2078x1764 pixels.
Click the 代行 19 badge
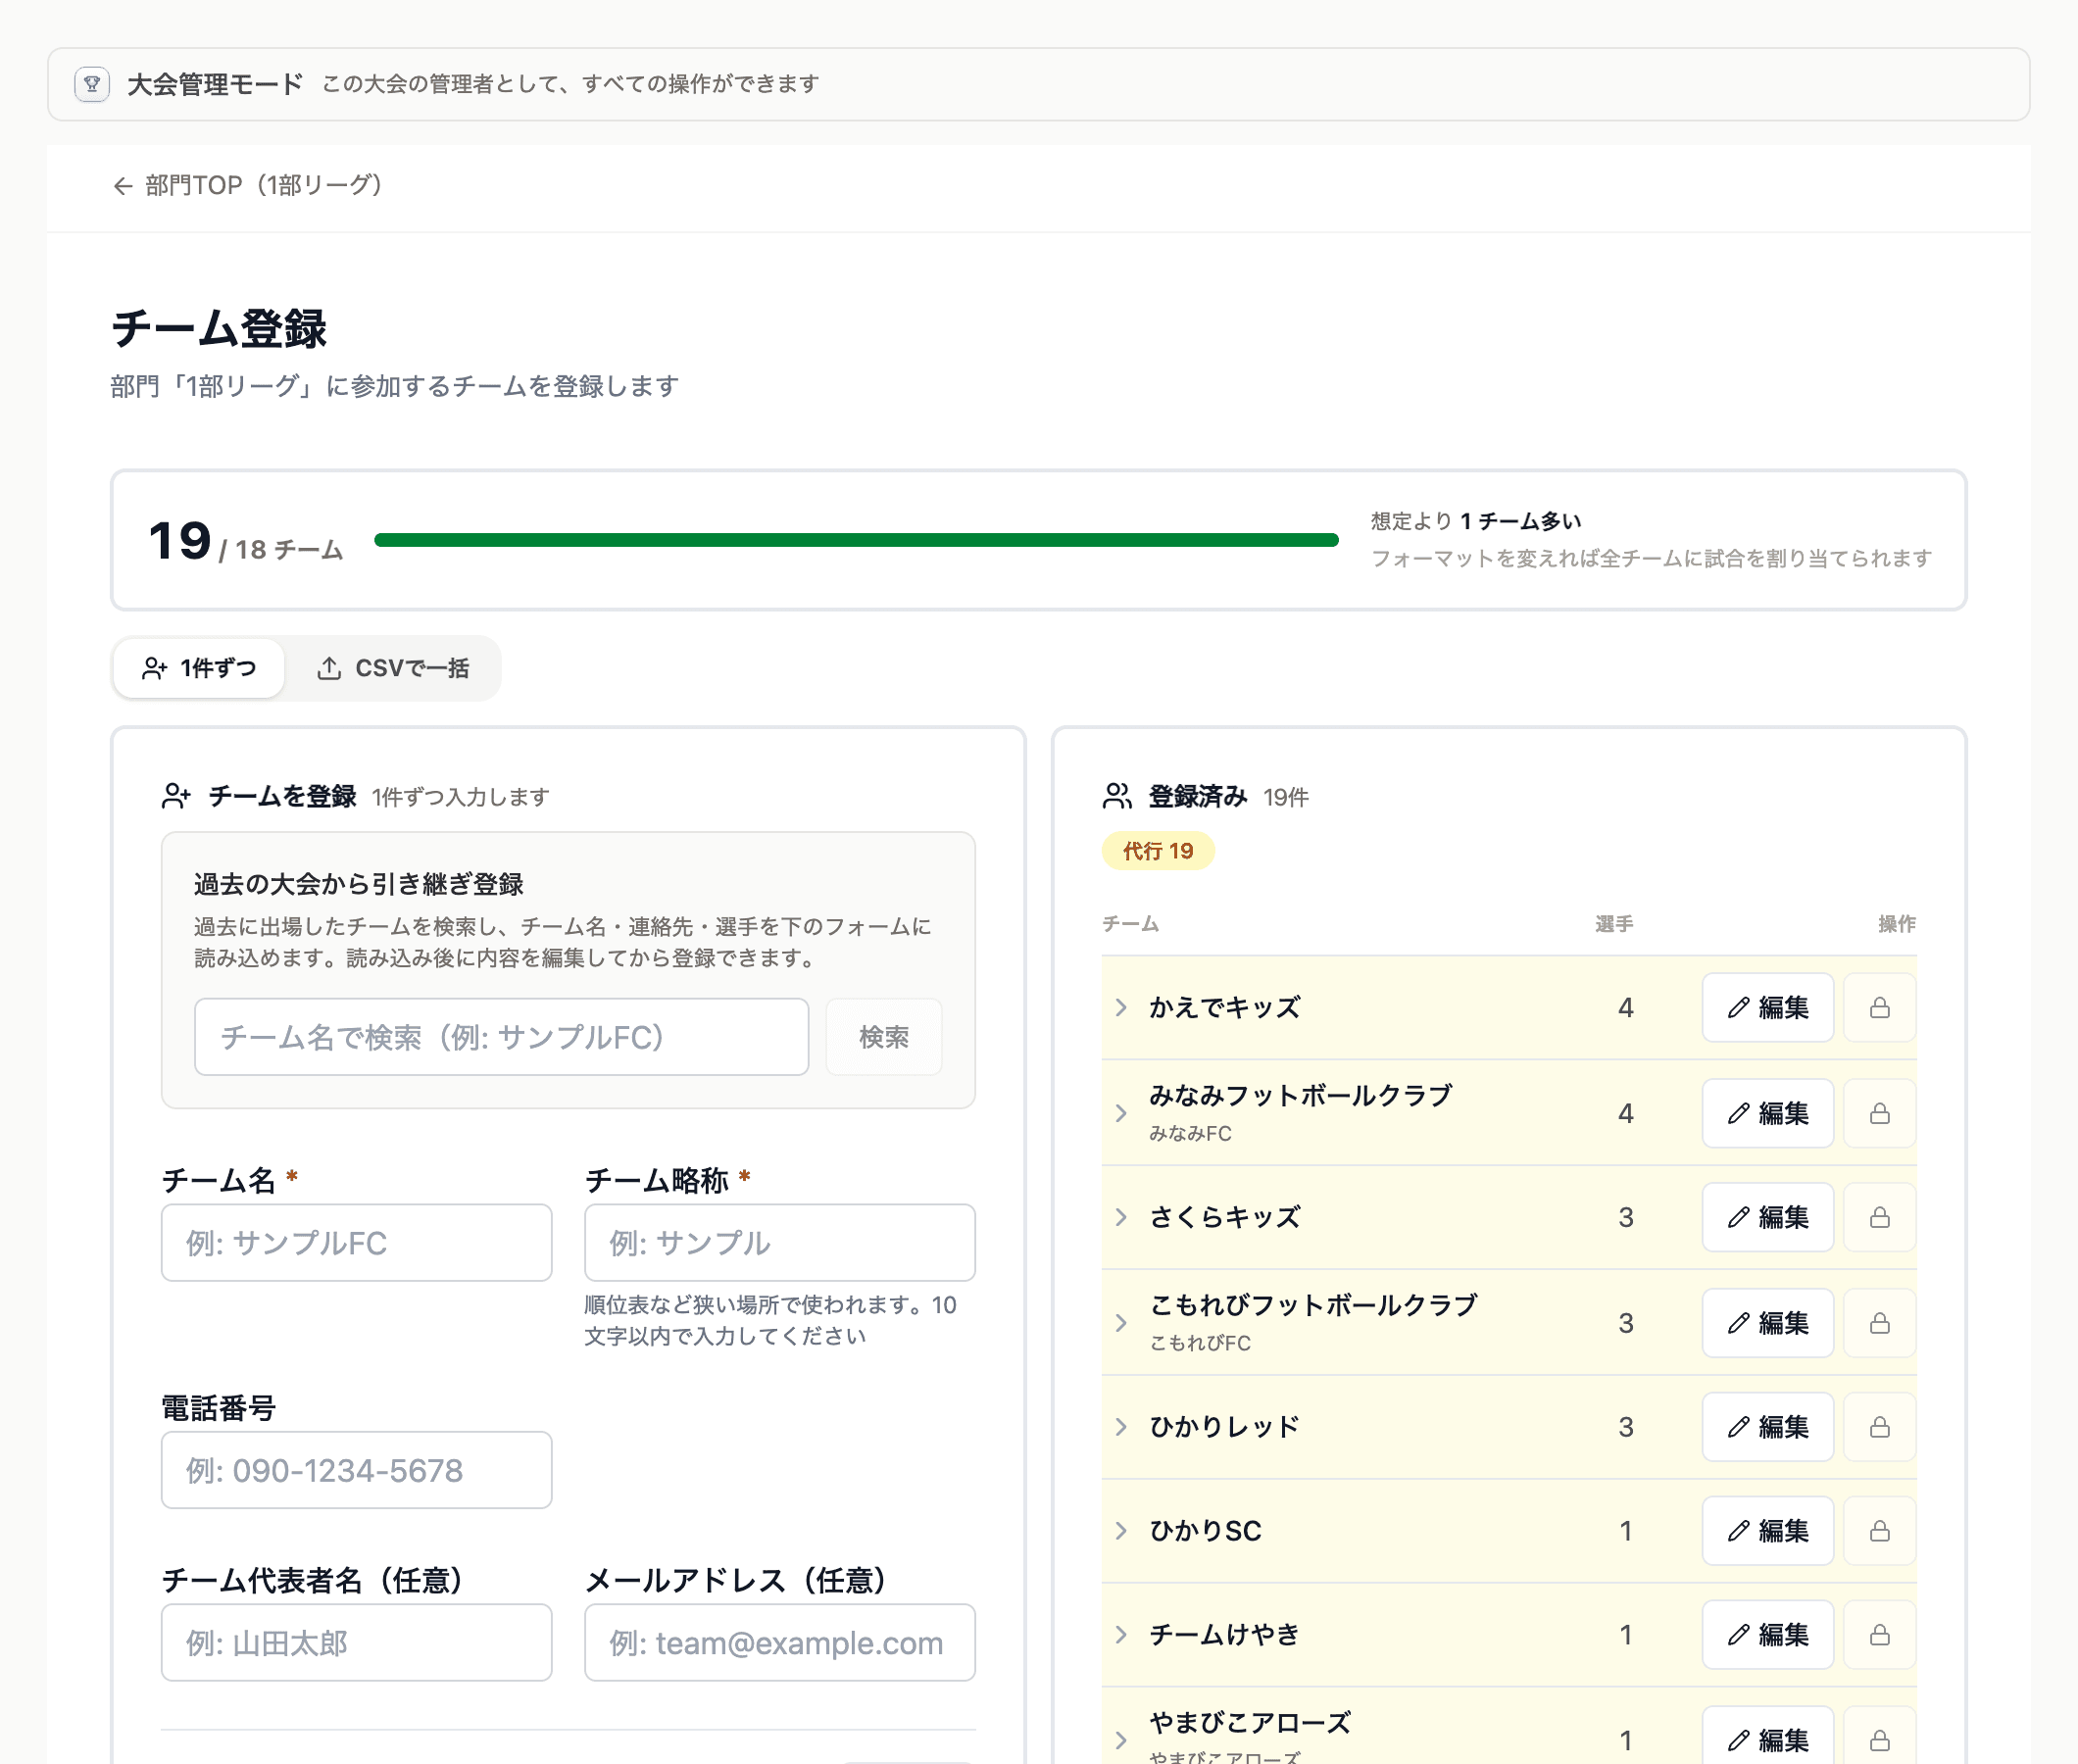coord(1158,851)
